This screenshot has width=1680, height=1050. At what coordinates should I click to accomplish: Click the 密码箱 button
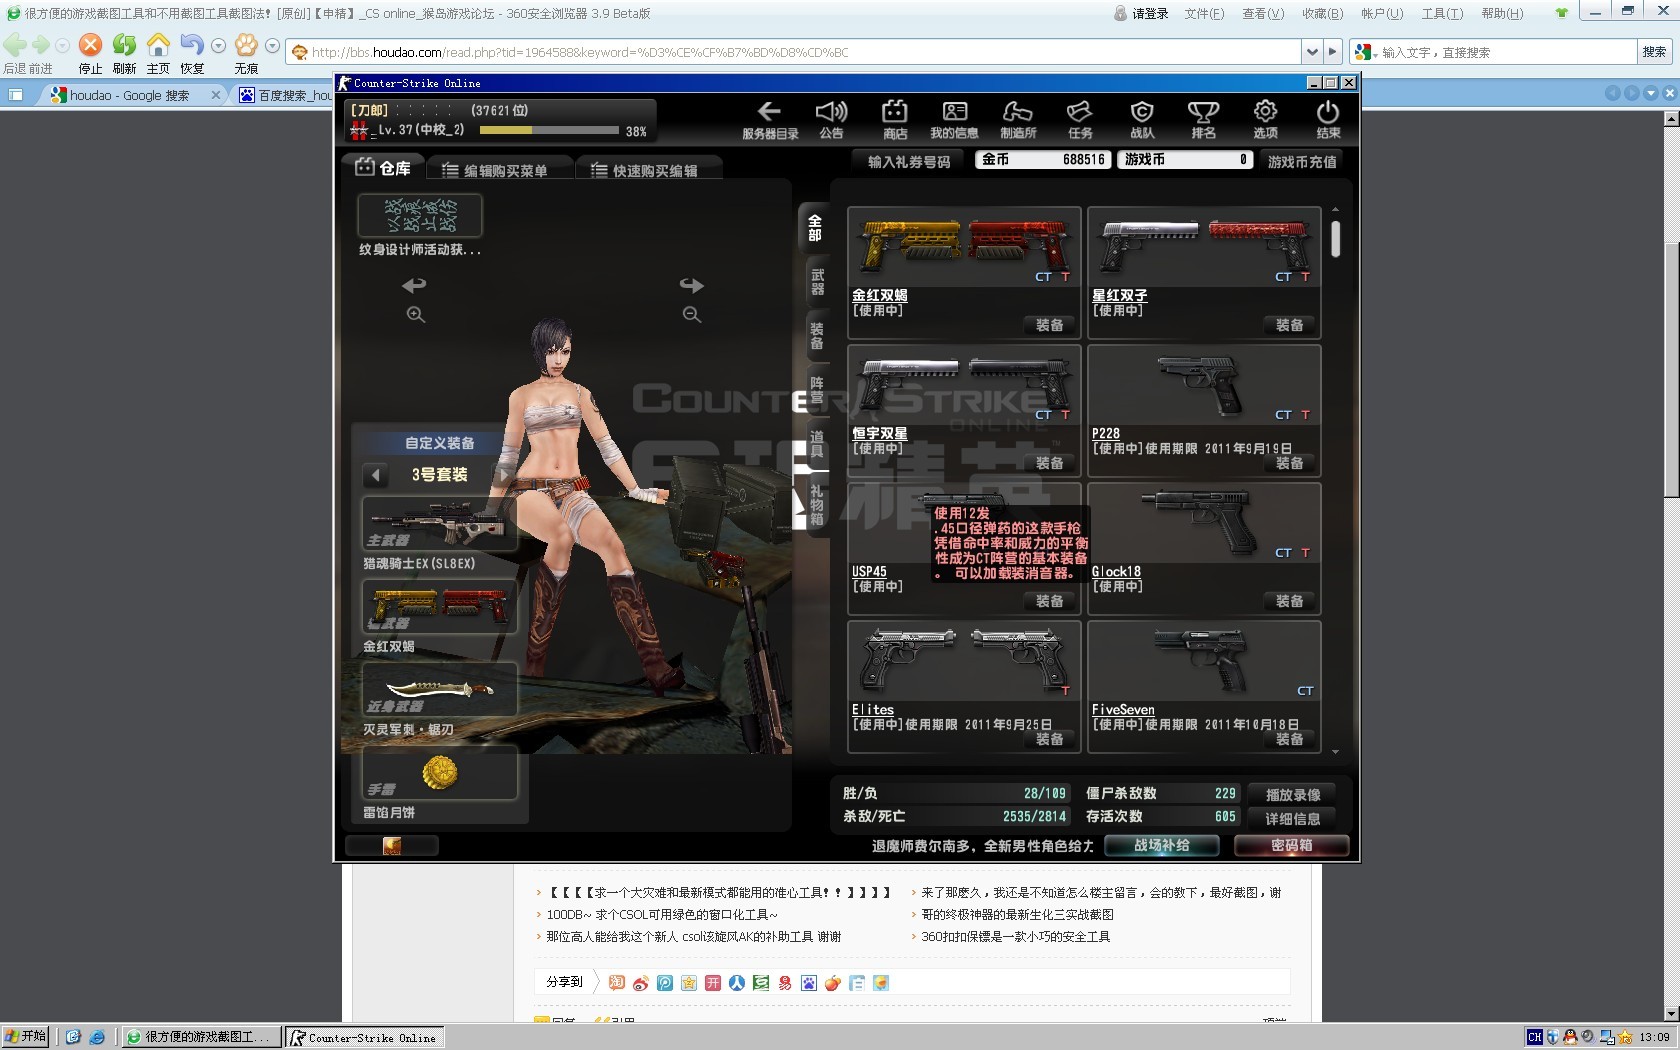[1291, 846]
